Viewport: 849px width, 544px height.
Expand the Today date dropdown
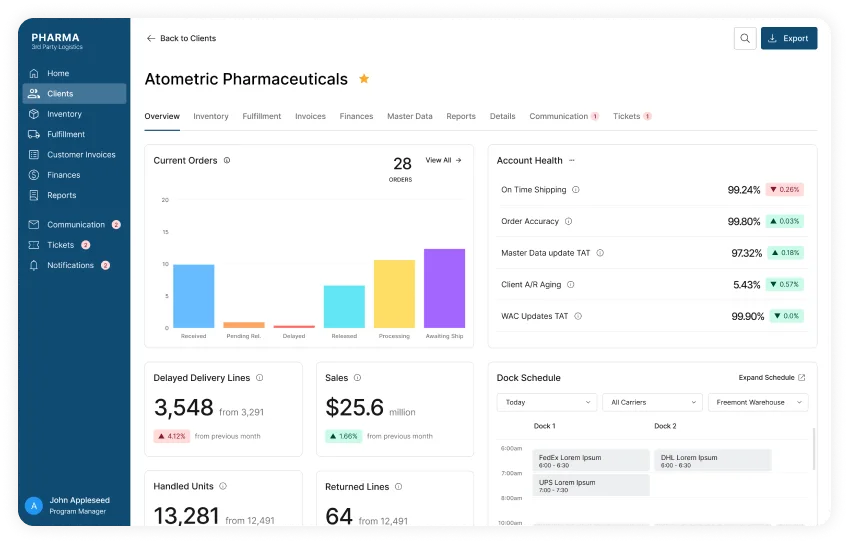tap(546, 402)
